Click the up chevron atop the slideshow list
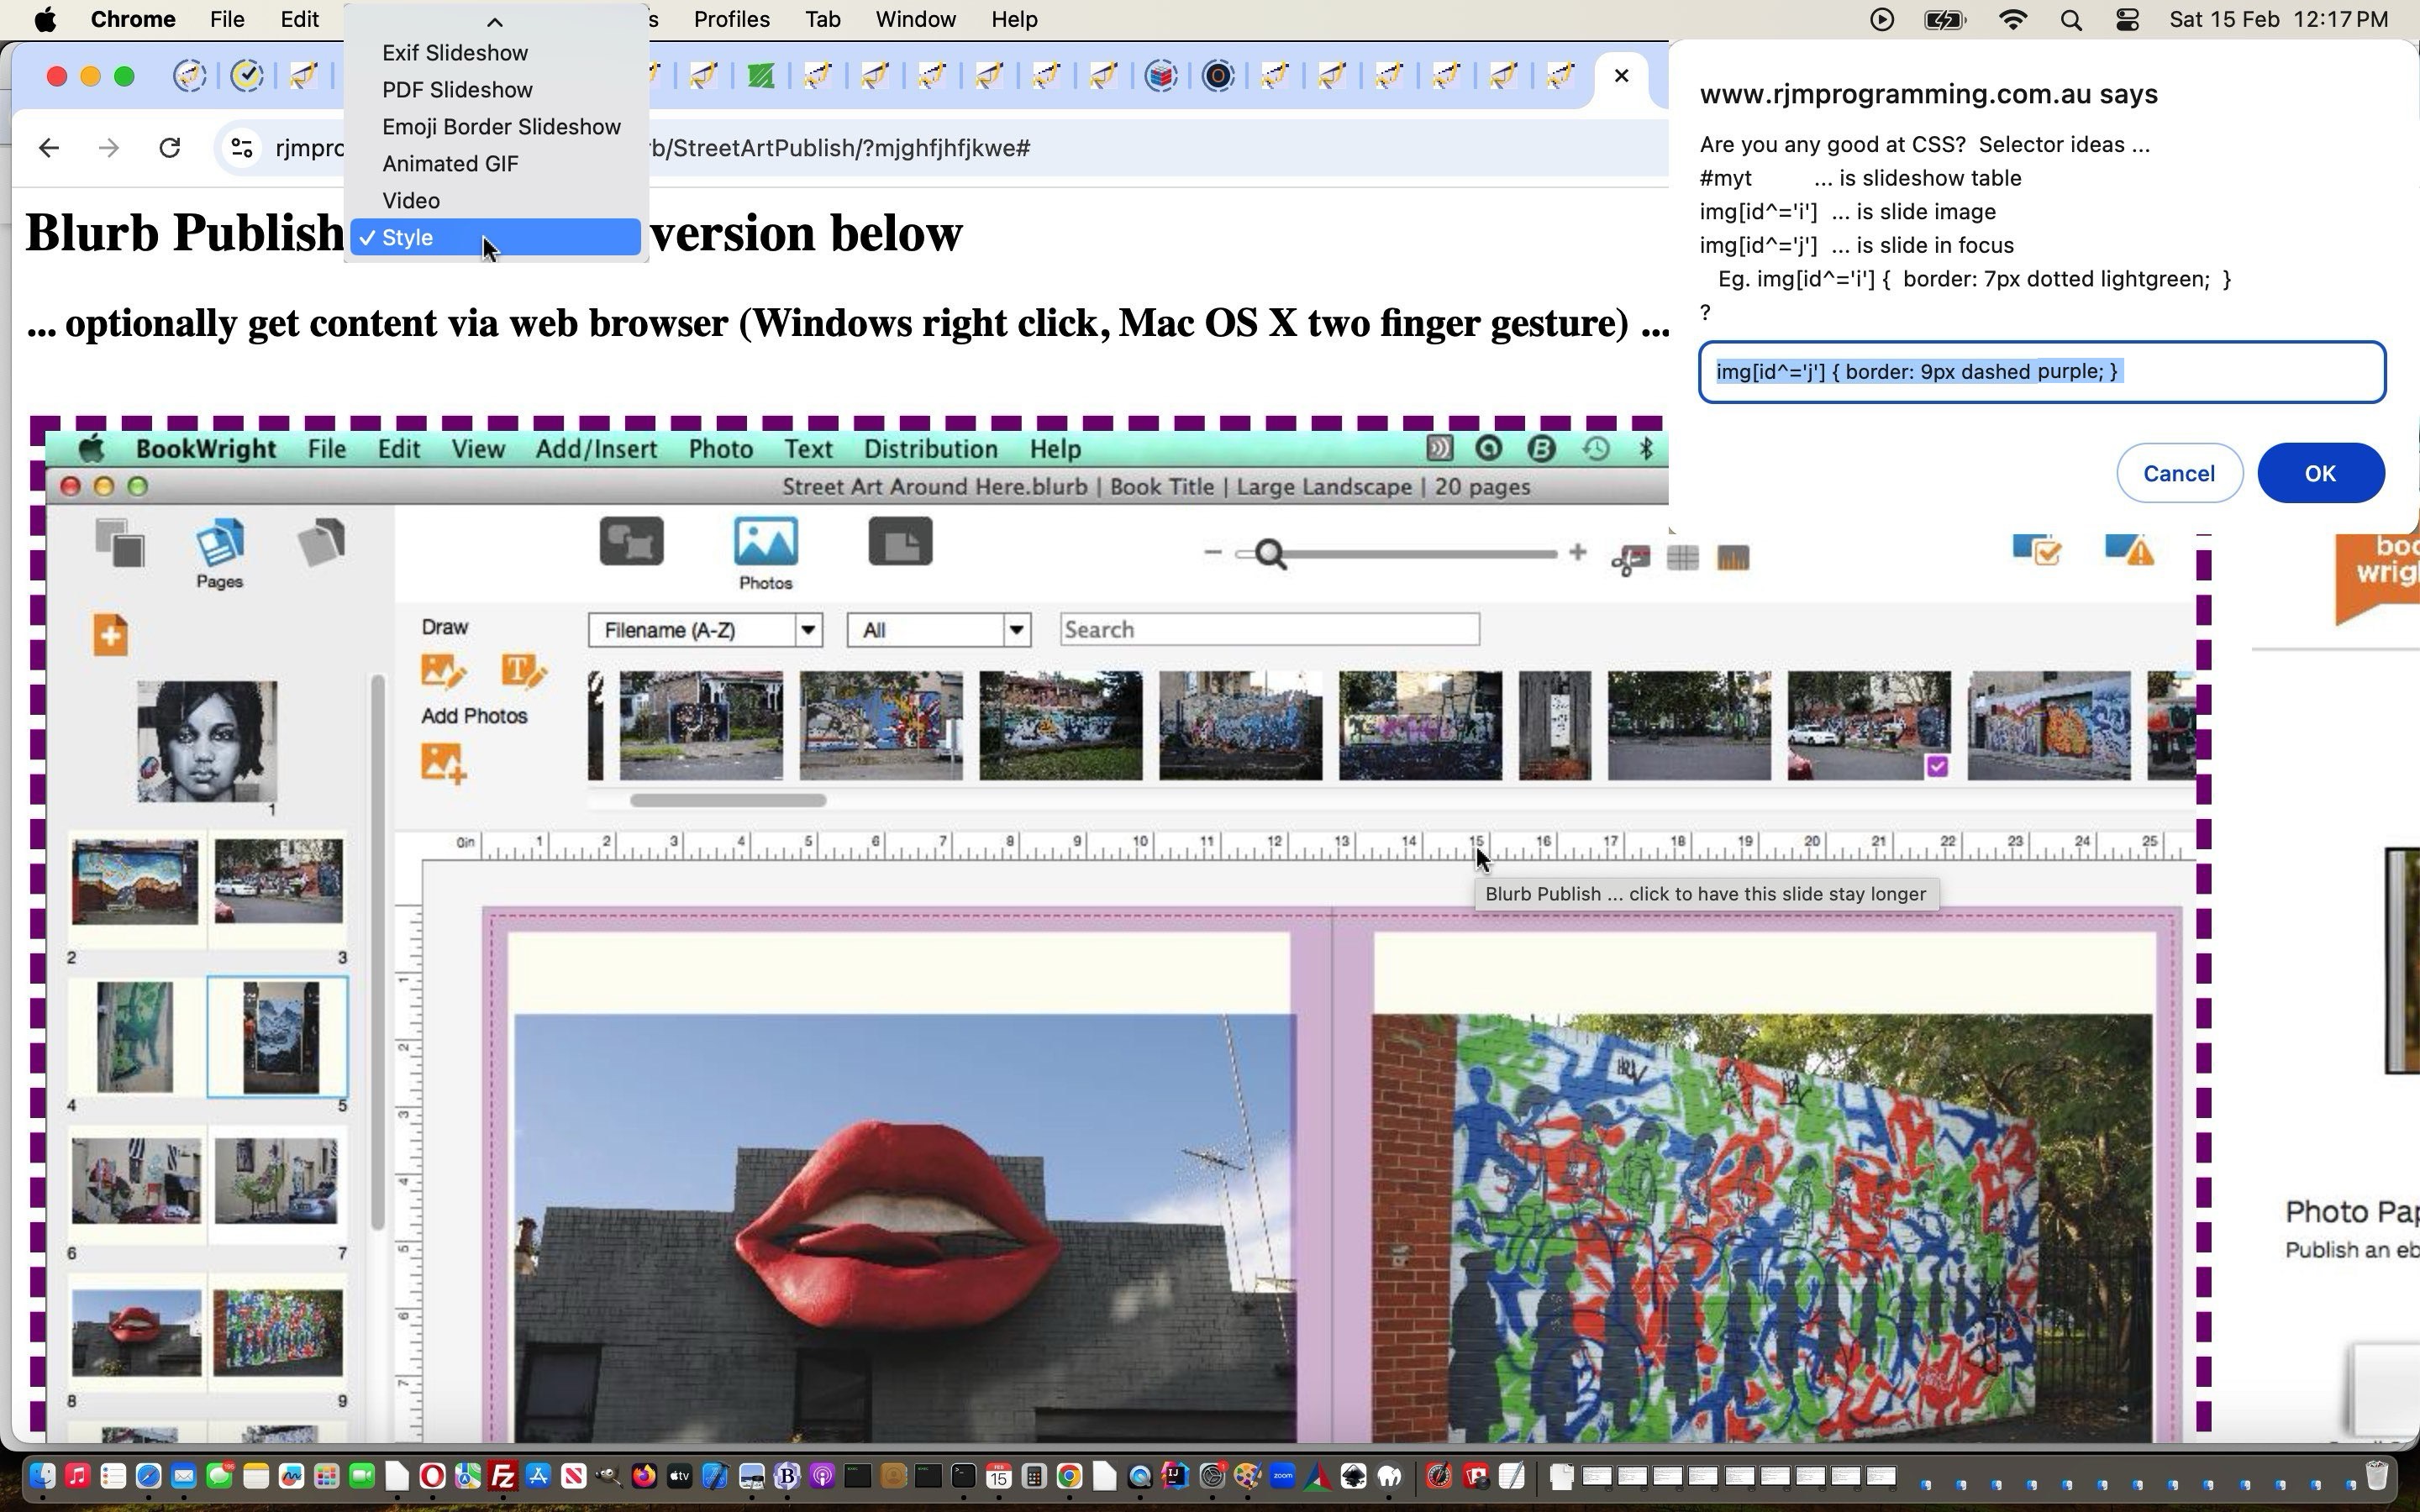 pyautogui.click(x=494, y=21)
